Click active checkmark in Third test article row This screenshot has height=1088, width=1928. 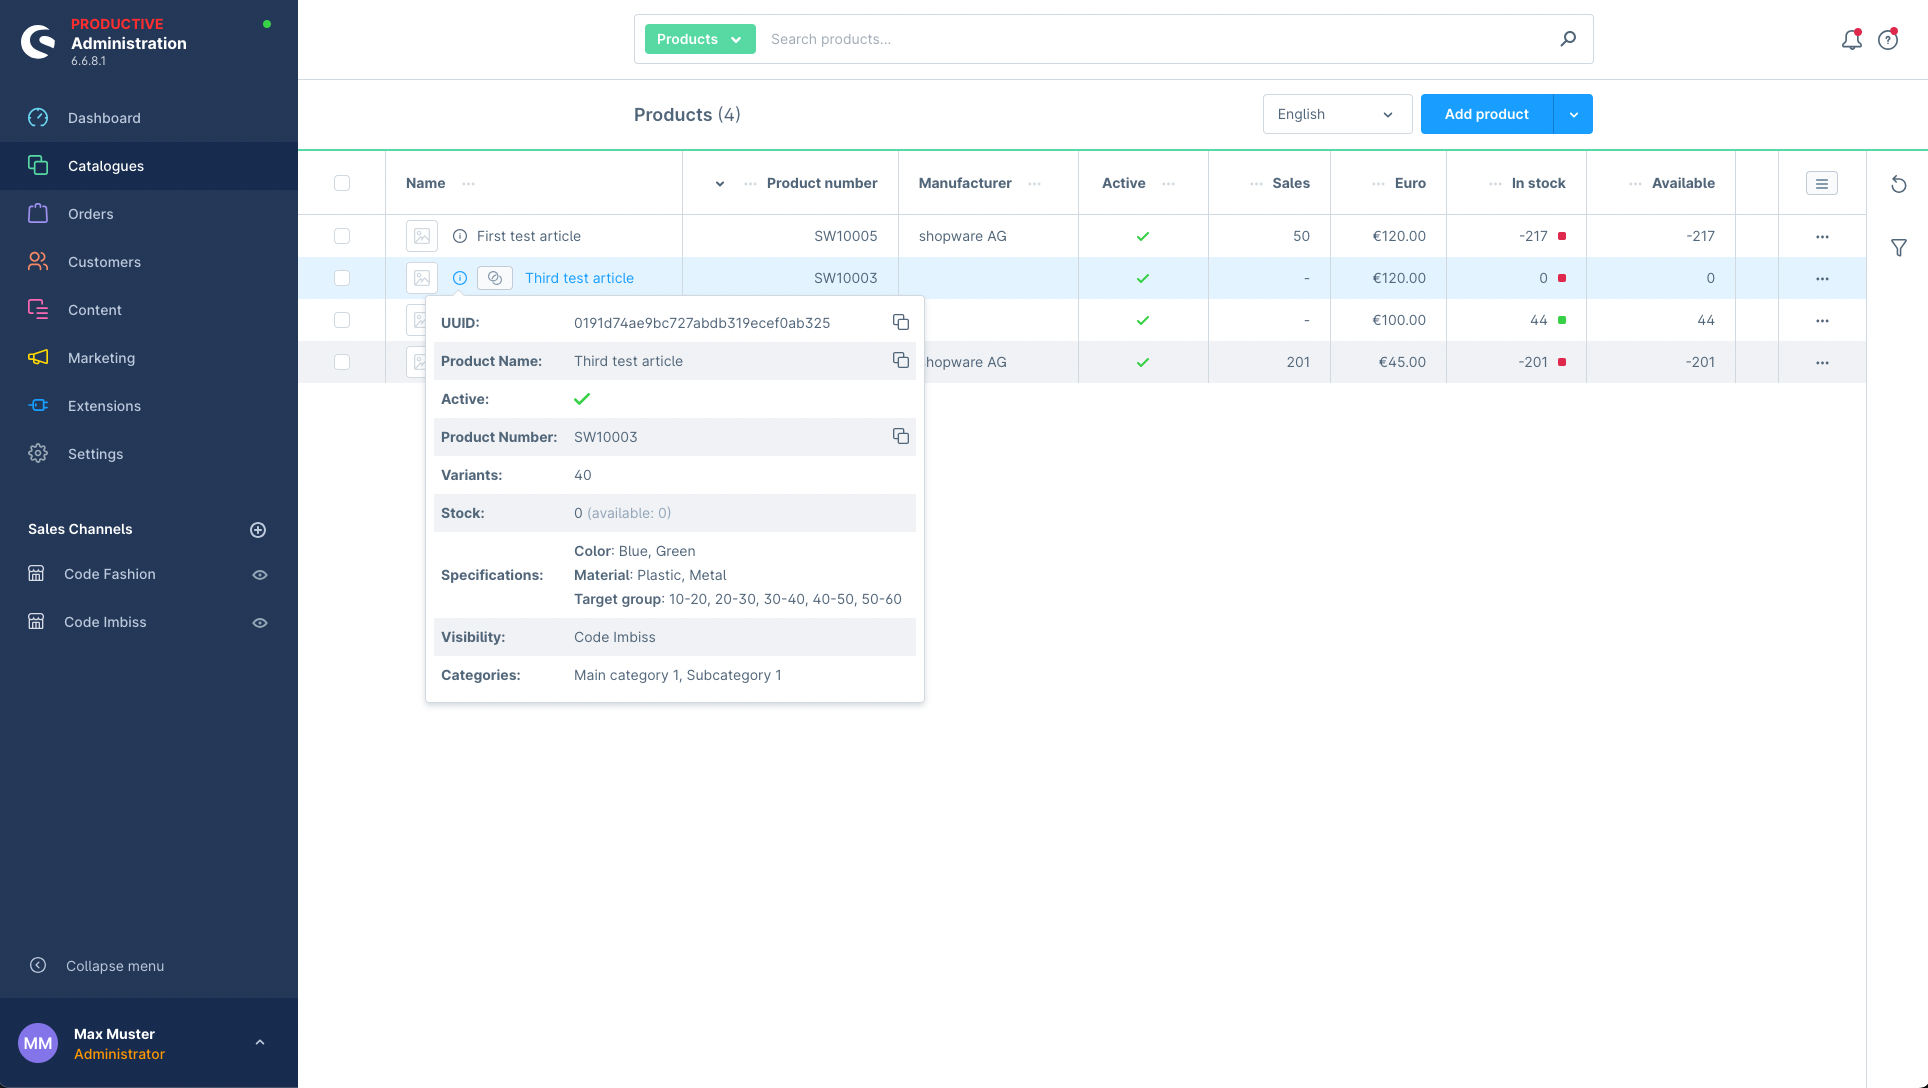[x=1143, y=278]
